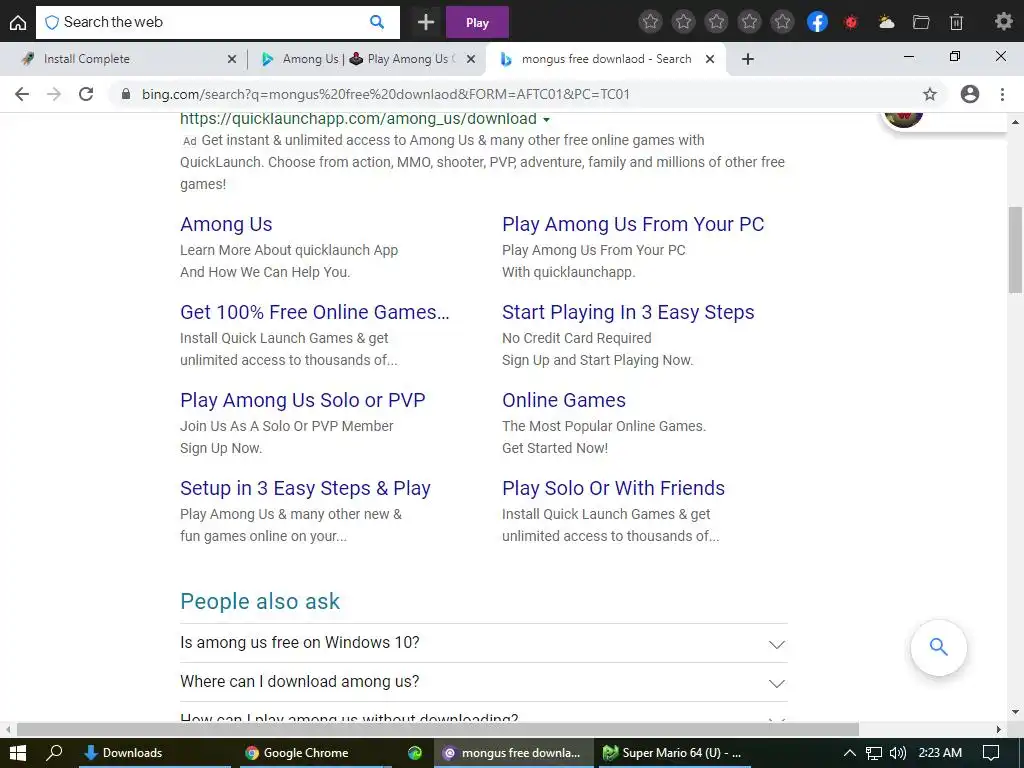
Task: Click the bing.com address bar URL
Action: point(385,94)
